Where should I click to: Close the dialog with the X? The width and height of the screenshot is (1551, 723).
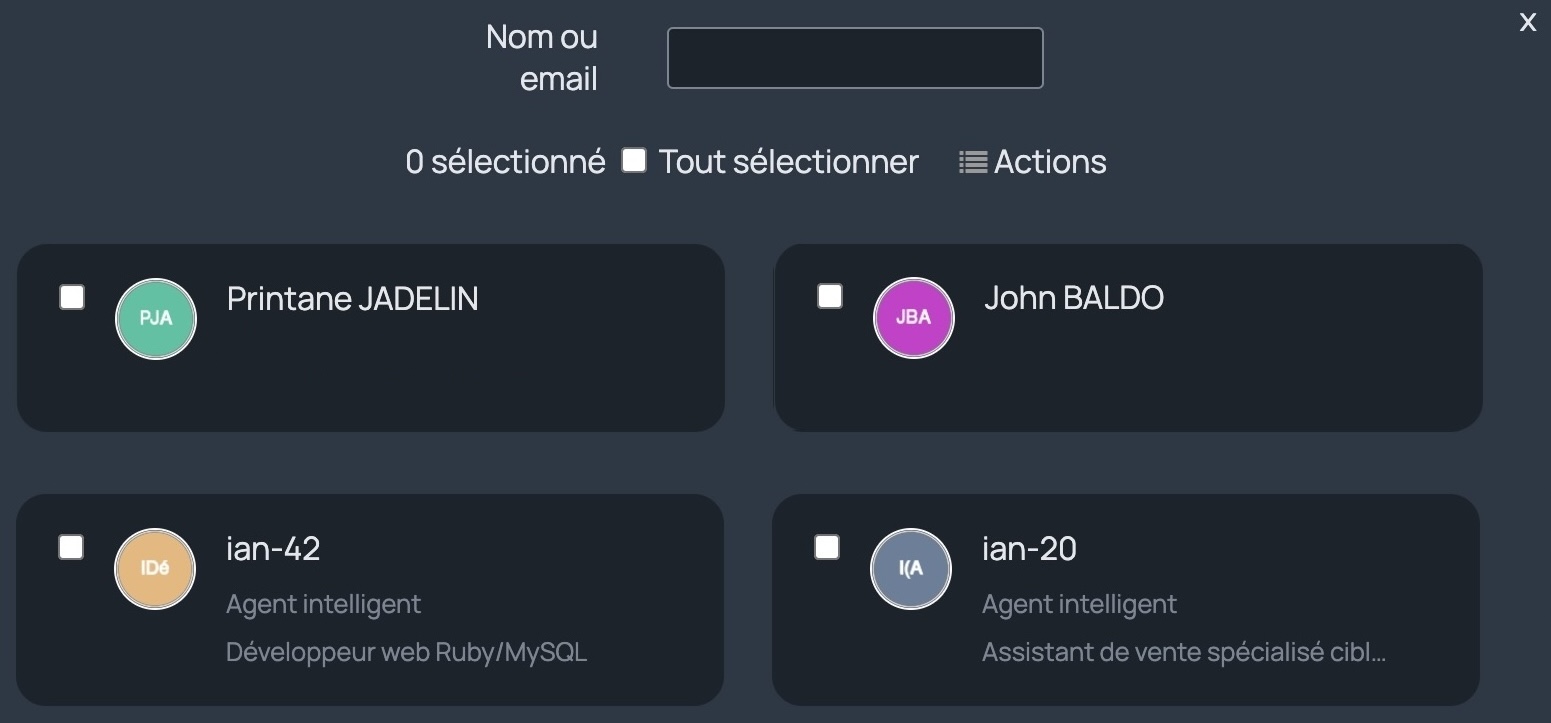[x=1527, y=22]
